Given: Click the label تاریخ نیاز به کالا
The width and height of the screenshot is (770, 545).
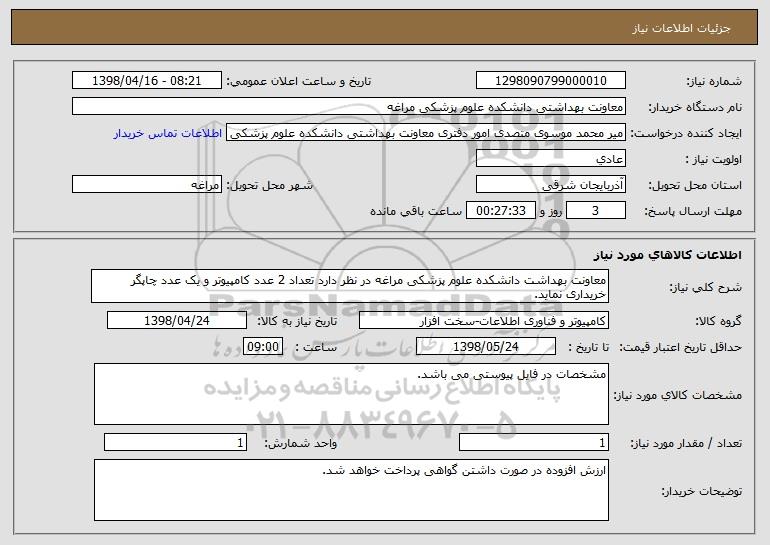Looking at the screenshot, I should pyautogui.click(x=297, y=322).
